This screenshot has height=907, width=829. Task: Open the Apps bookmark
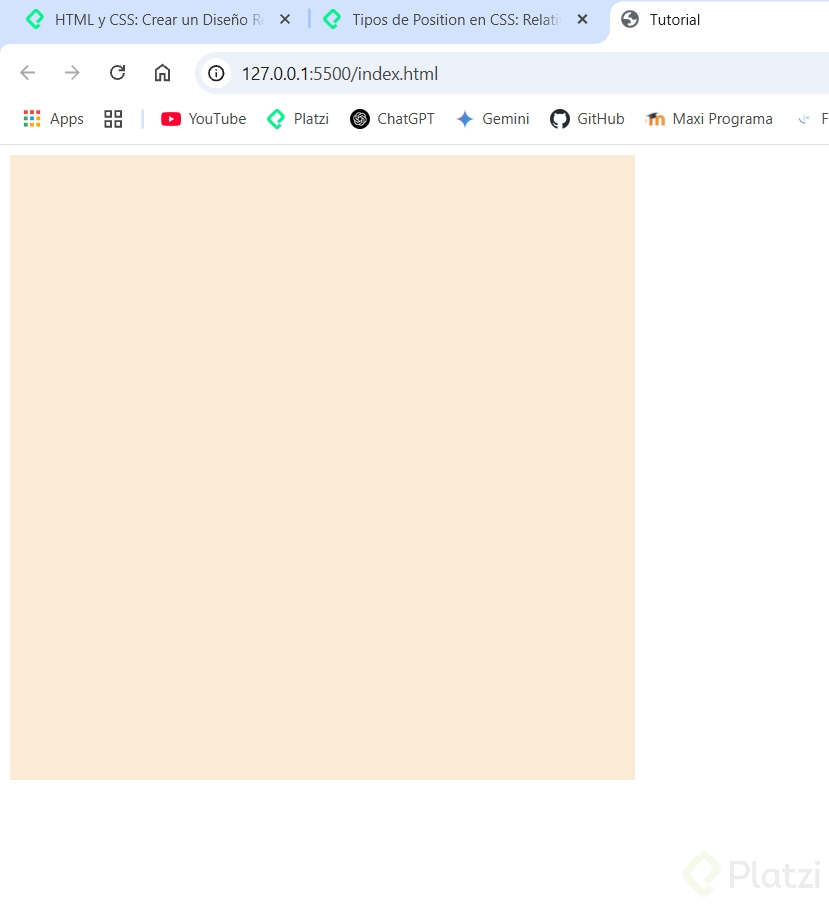54,119
